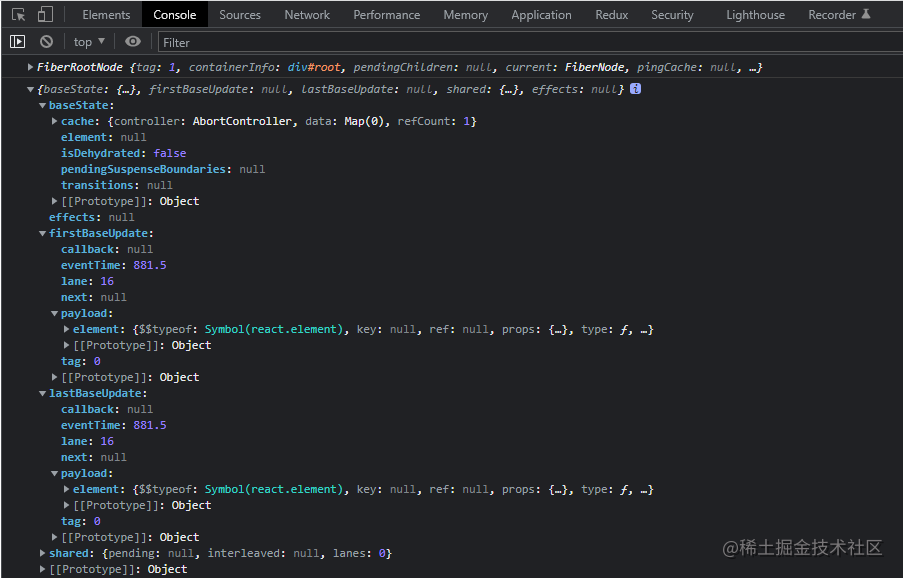This screenshot has width=903, height=578.
Task: Activate the inspect element picker icon
Action: click(x=18, y=14)
